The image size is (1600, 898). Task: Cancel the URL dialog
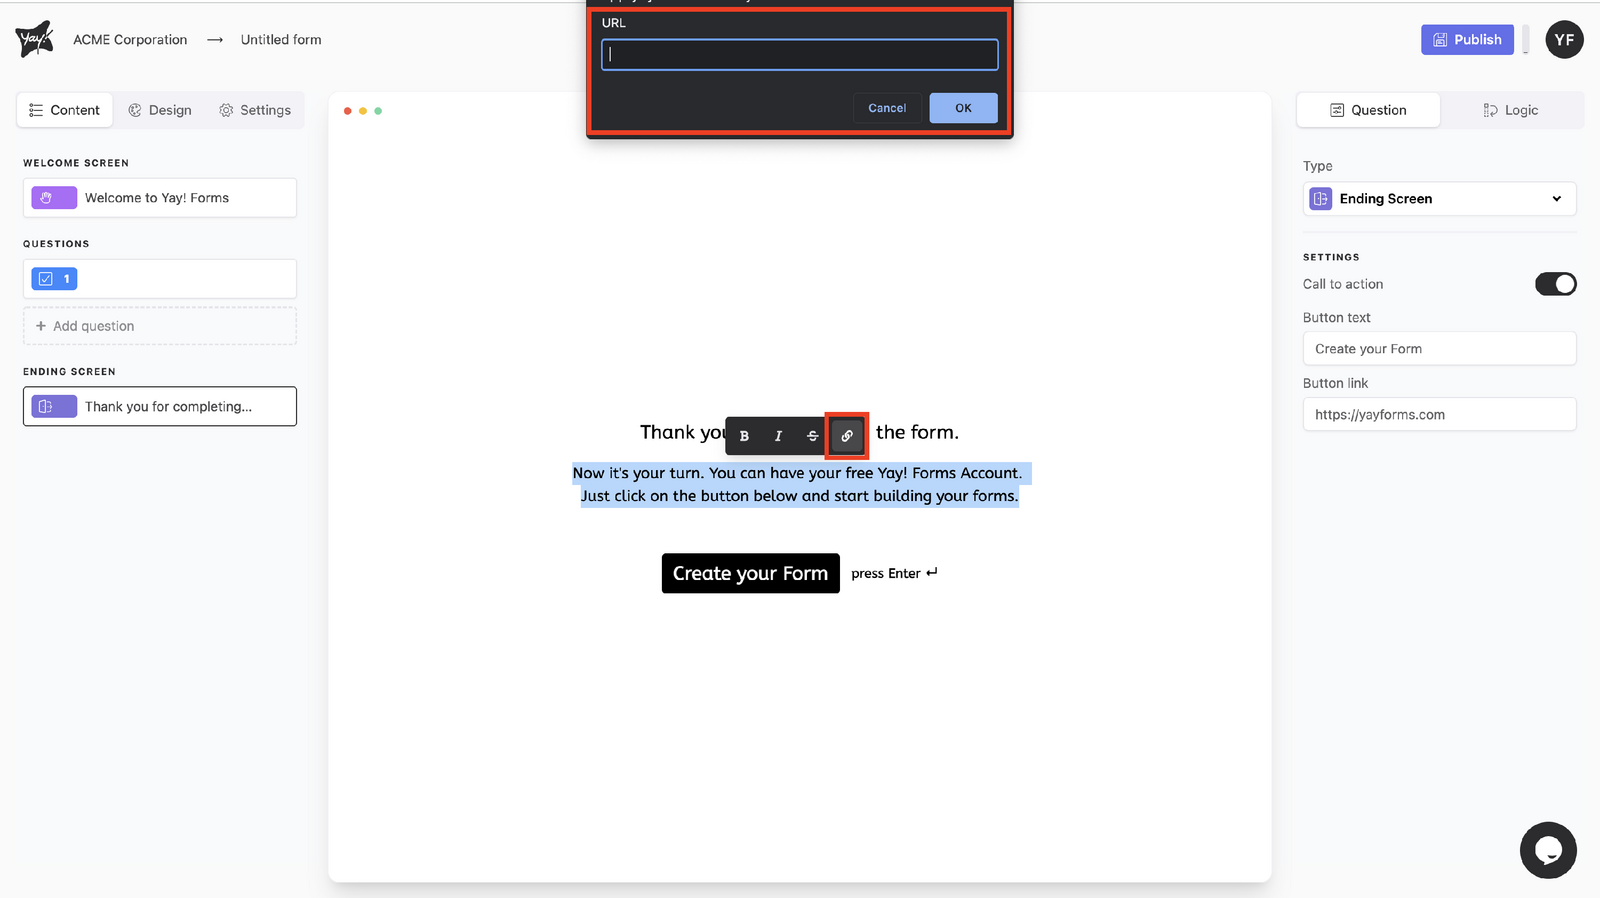pyautogui.click(x=887, y=108)
